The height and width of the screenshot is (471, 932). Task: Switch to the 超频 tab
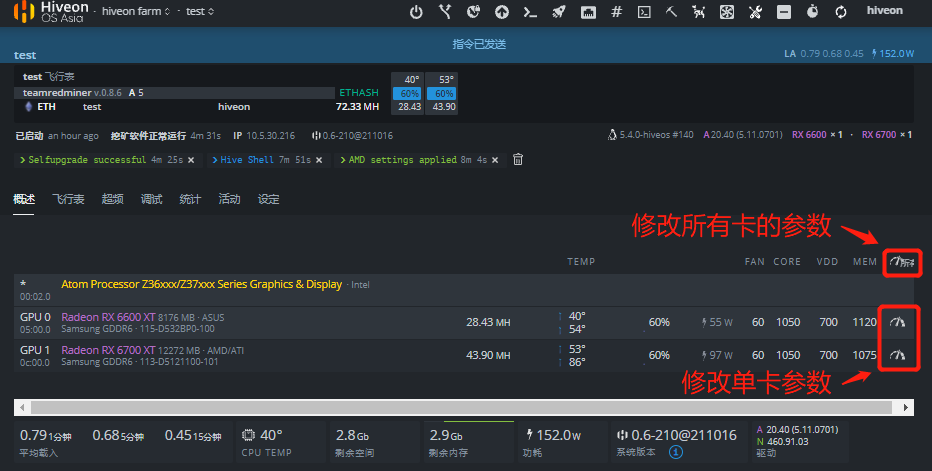pyautogui.click(x=113, y=199)
